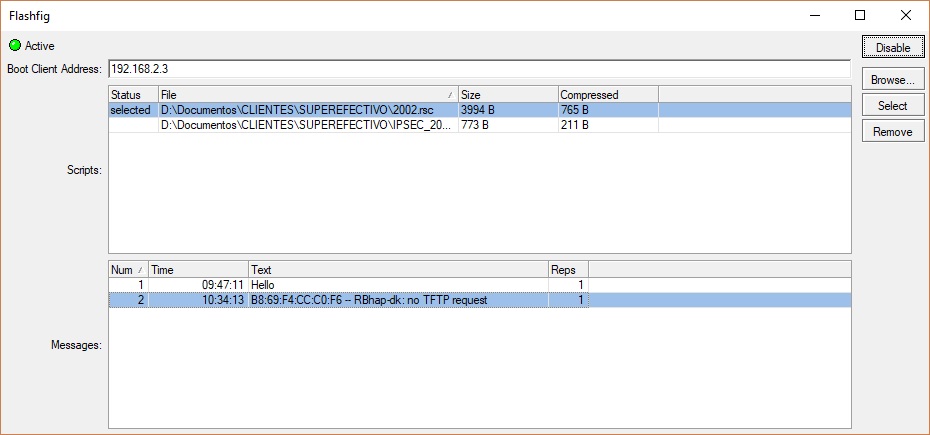Image resolution: width=930 pixels, height=435 pixels.
Task: Sort scripts by Size column header
Action: pyautogui.click(x=508, y=95)
